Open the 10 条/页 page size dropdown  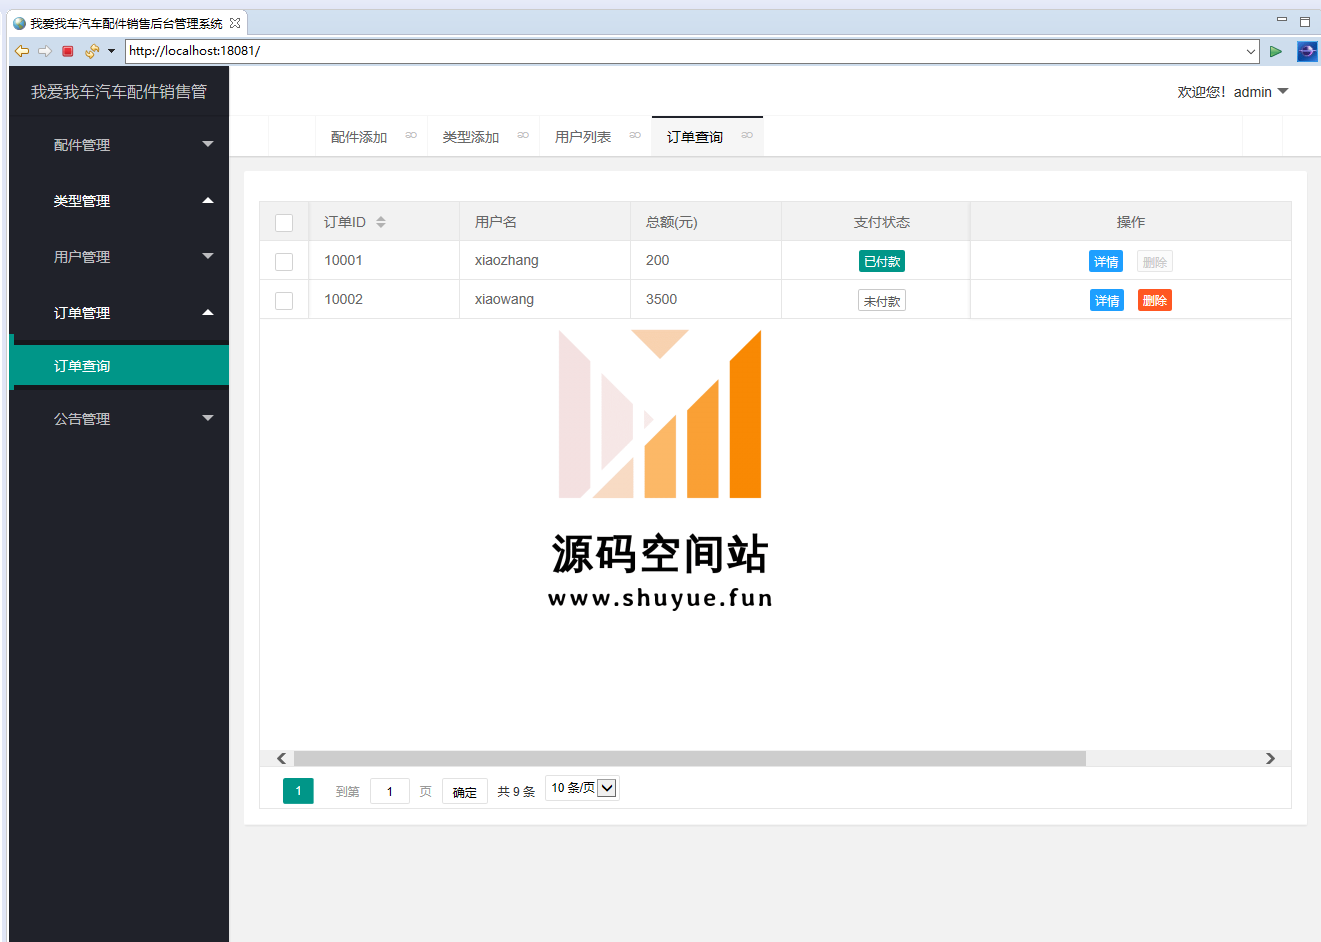[582, 788]
